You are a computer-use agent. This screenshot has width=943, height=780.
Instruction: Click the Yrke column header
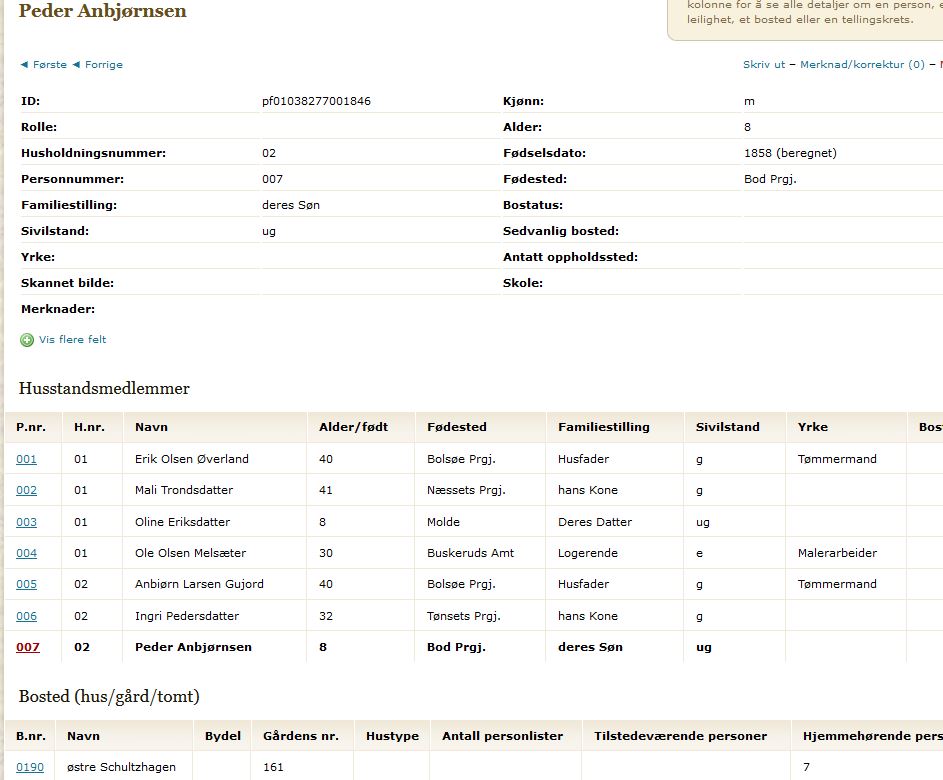click(x=812, y=427)
